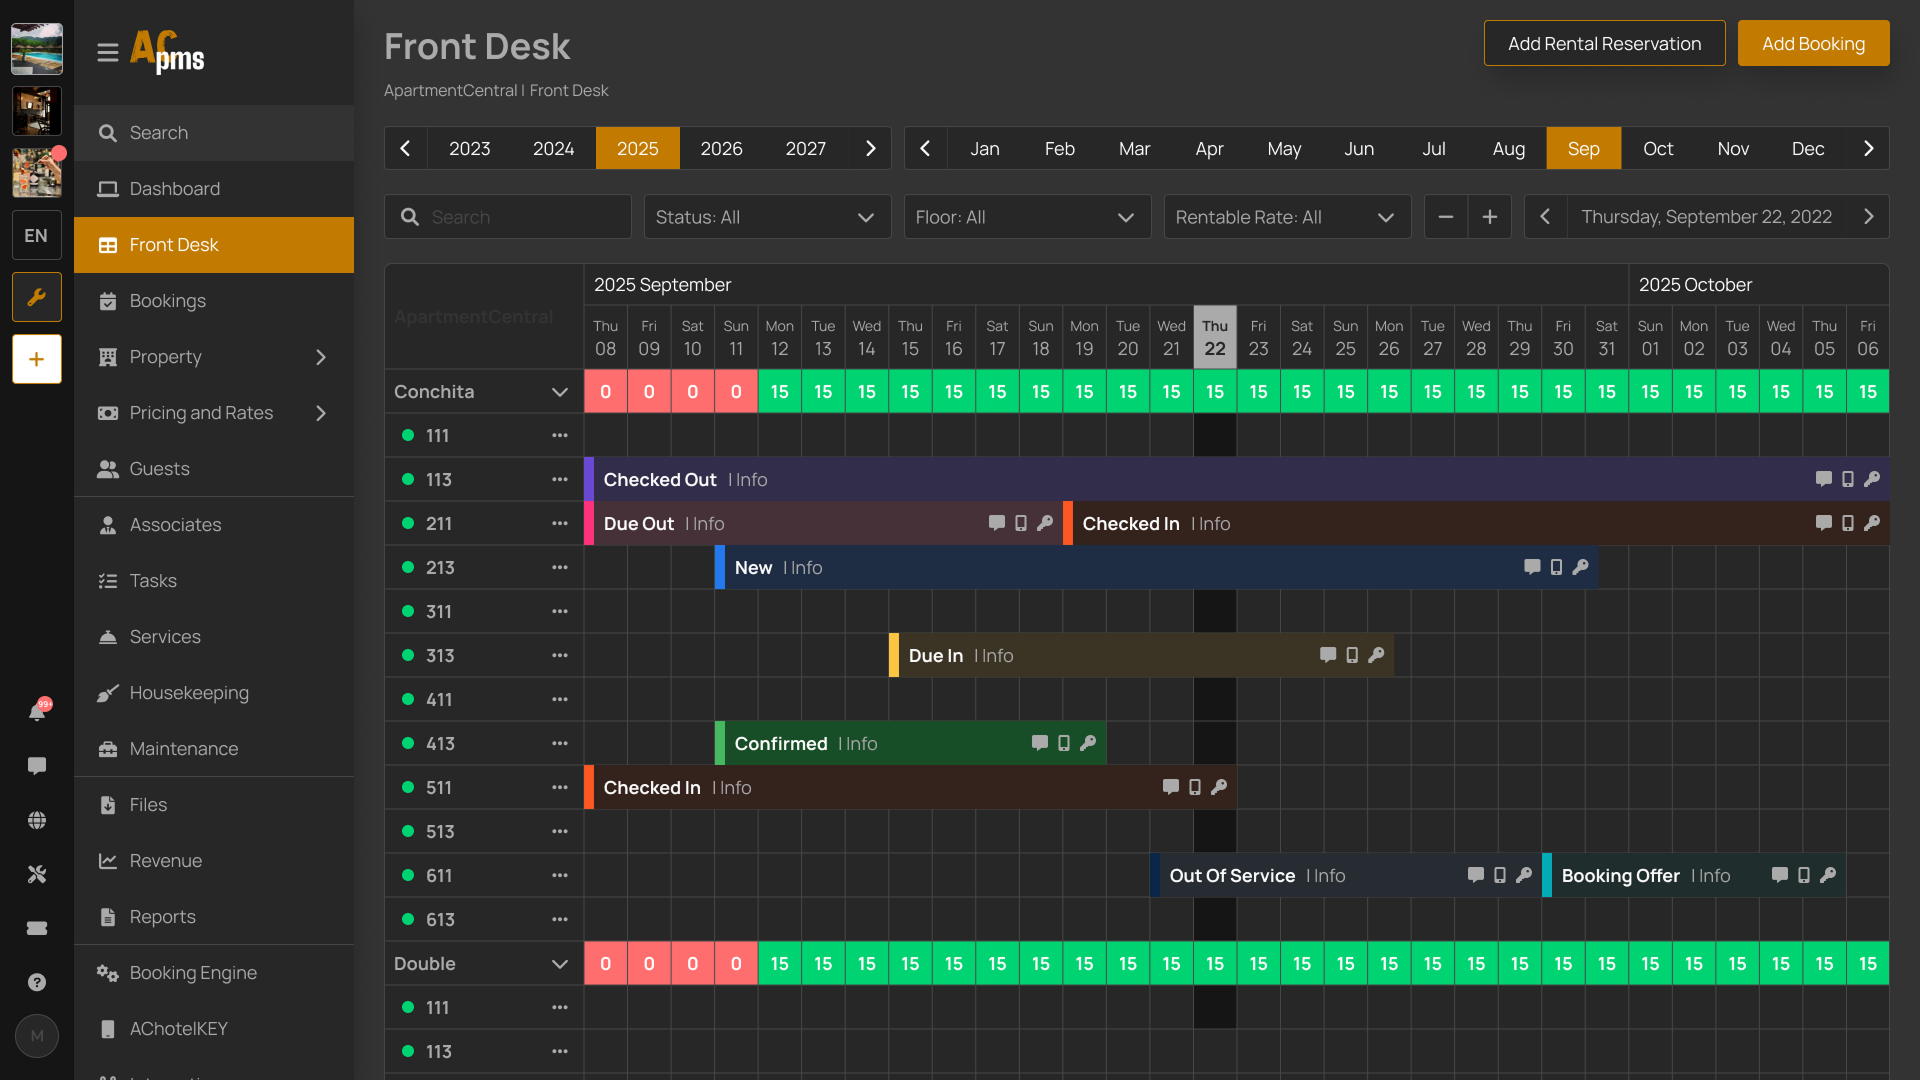Select the 2026 year tab
Viewport: 1920px width, 1080px height.
(x=721, y=148)
